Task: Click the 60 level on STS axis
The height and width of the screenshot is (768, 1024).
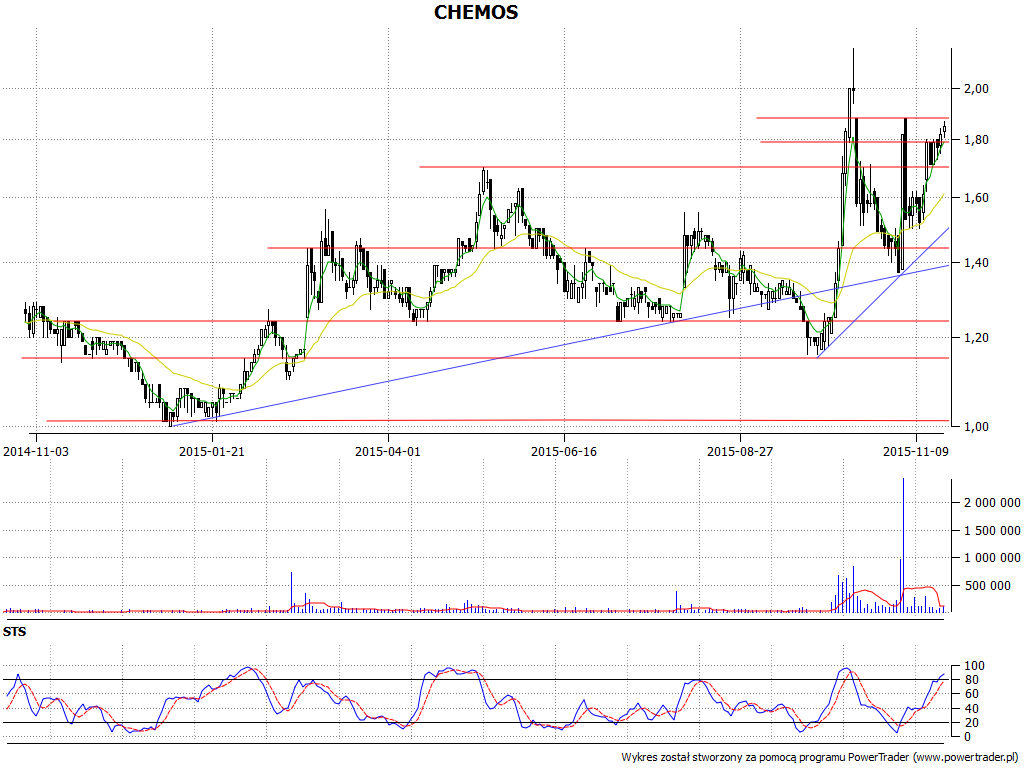Action: click(x=971, y=694)
